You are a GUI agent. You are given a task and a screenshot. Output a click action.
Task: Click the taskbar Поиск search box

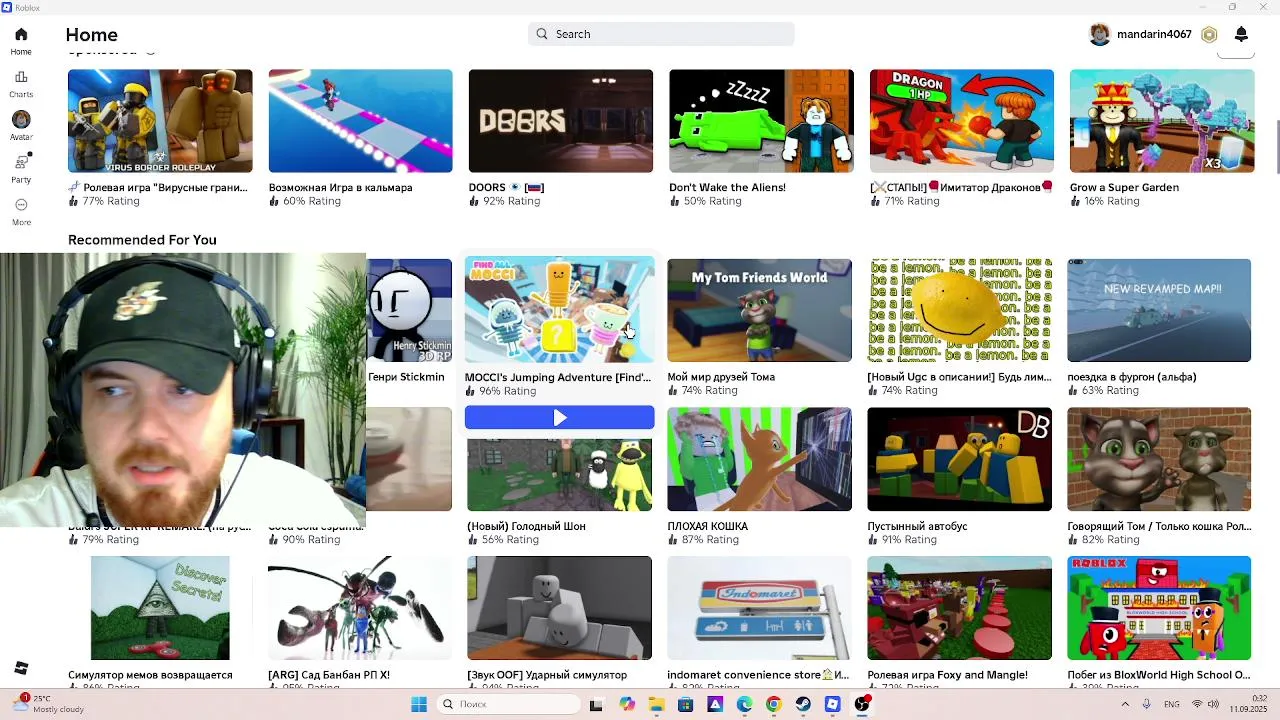pyautogui.click(x=509, y=704)
